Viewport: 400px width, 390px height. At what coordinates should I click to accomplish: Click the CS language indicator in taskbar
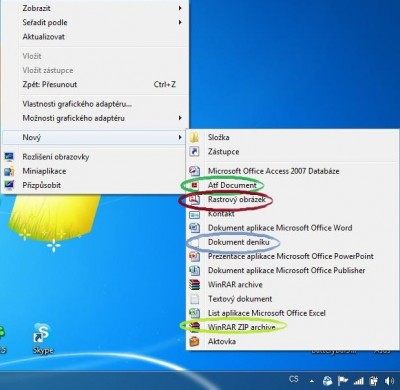(x=294, y=380)
